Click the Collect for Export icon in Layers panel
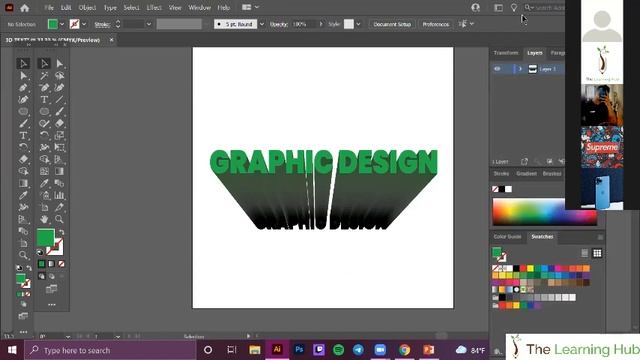 coord(524,162)
